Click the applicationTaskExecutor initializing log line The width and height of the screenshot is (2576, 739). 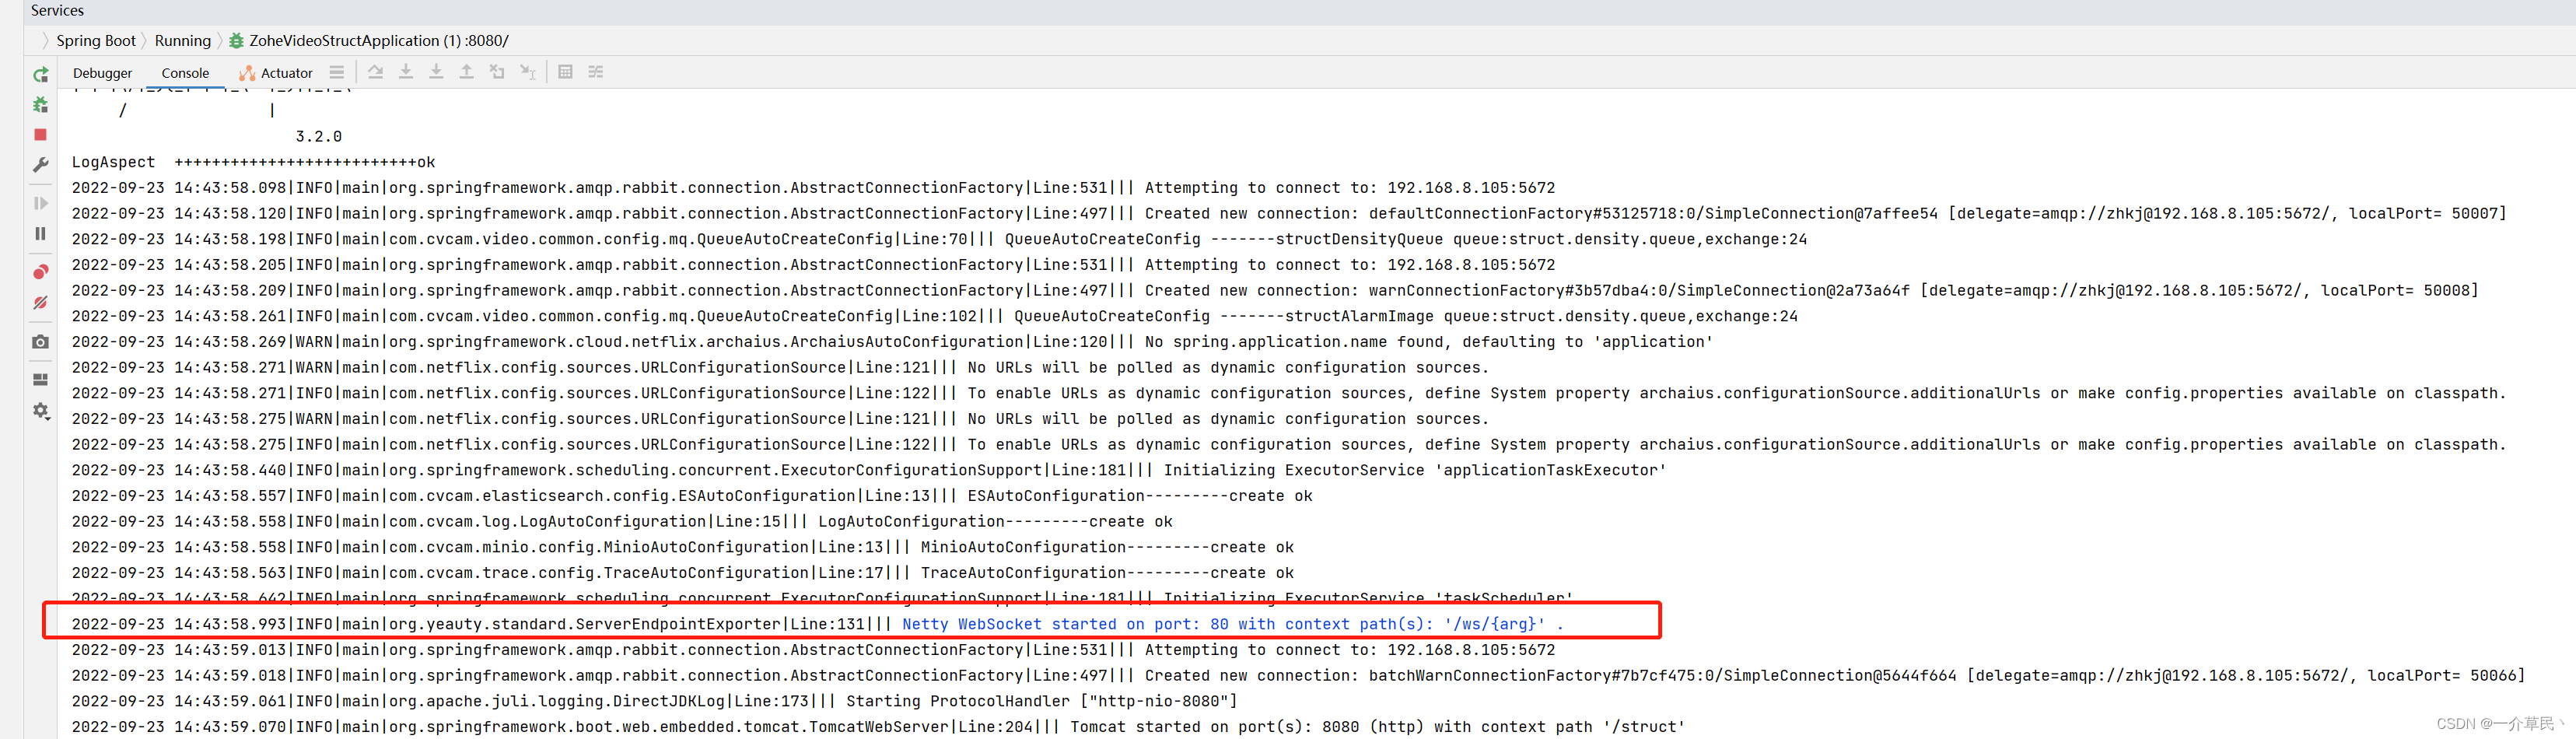869,470
